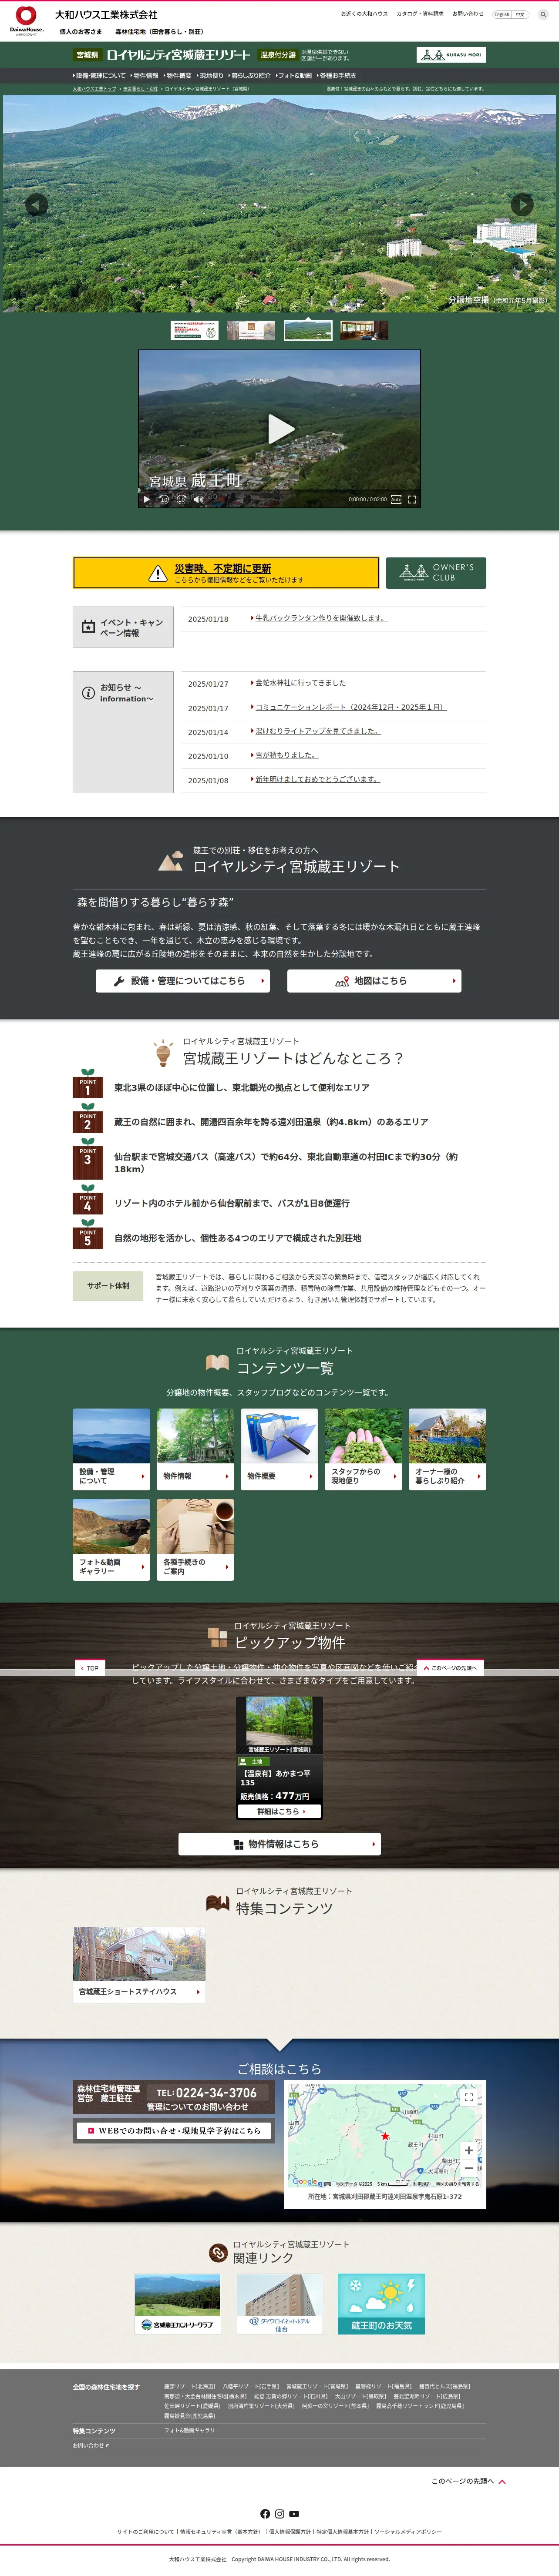This screenshot has height=2576, width=559.
Task: Go to previous slide in hero carousel
Action: pos(36,204)
